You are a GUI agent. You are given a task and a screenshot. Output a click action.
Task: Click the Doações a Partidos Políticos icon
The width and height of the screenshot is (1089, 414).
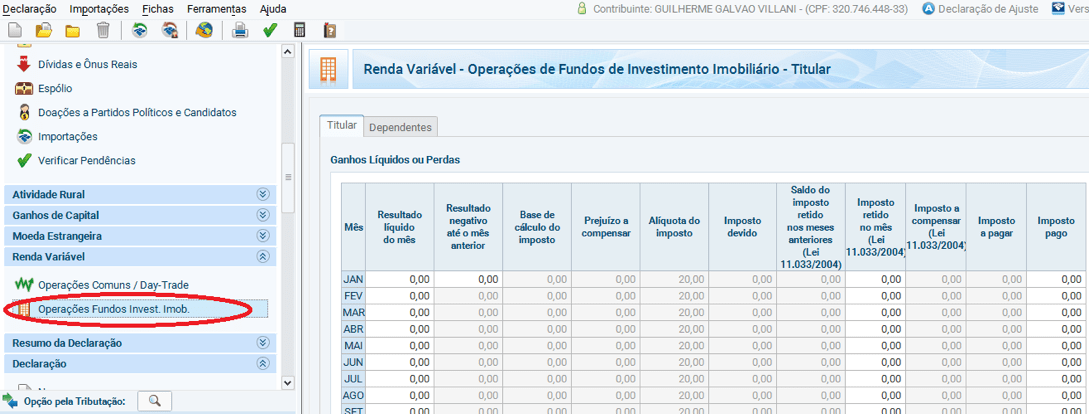click(x=24, y=113)
